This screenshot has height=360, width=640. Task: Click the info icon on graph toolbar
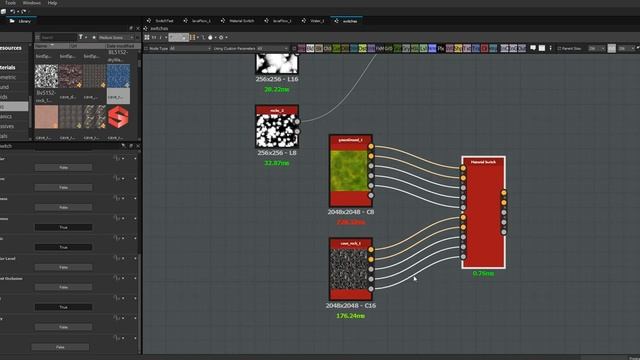(x=160, y=38)
